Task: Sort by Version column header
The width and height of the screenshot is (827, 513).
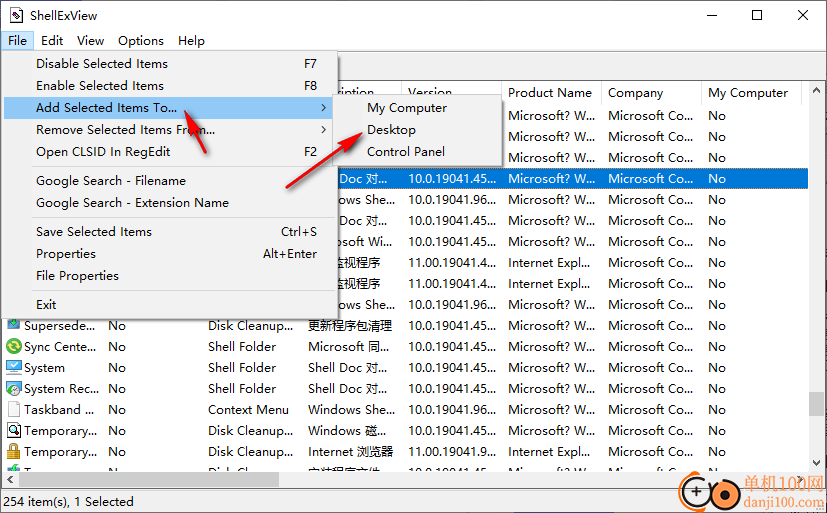Action: [451, 90]
